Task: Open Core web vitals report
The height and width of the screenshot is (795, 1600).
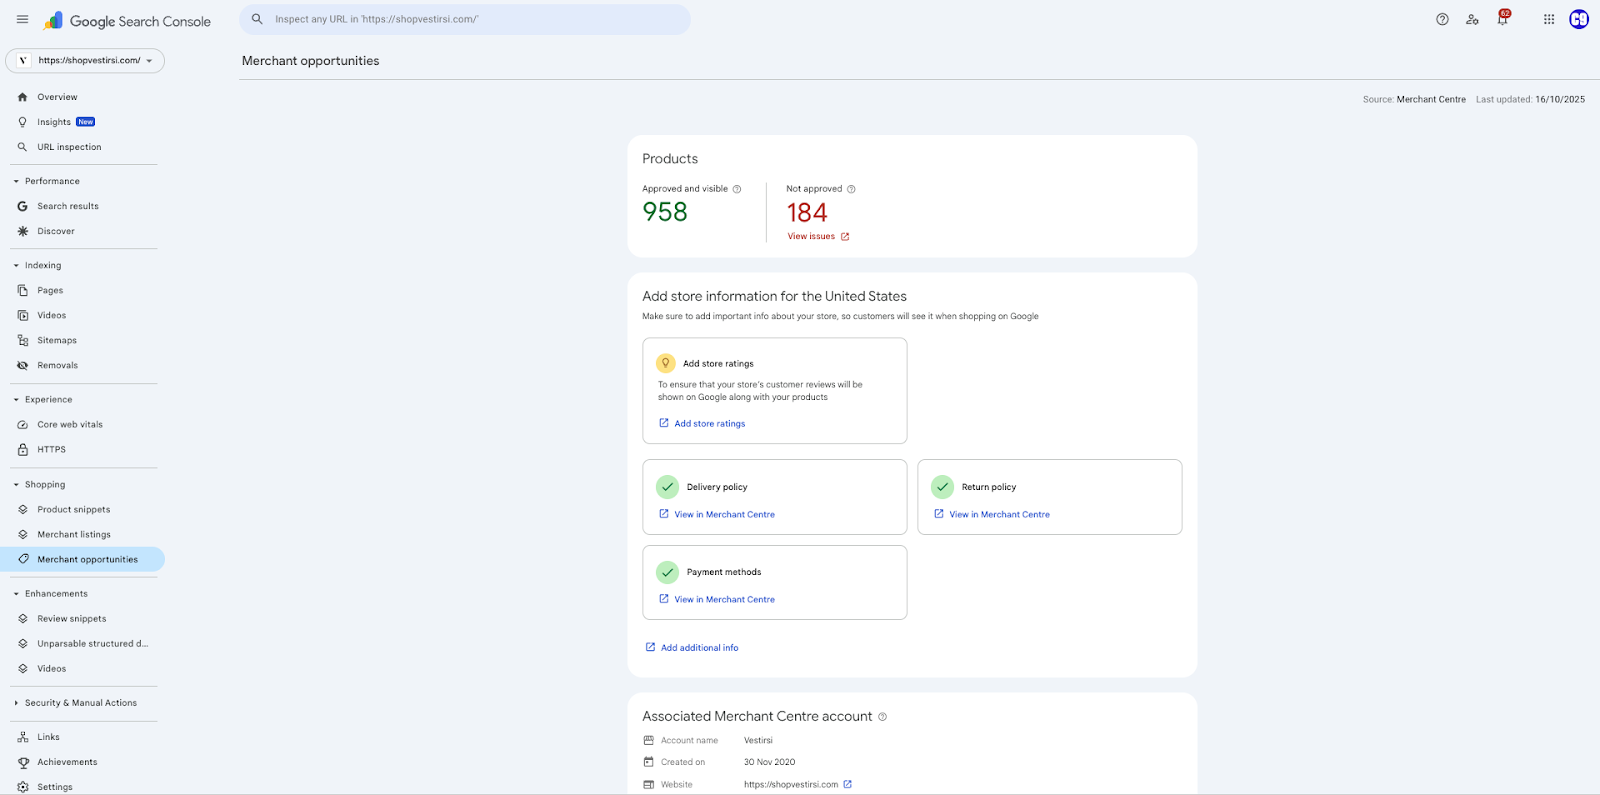Action: pos(70,425)
